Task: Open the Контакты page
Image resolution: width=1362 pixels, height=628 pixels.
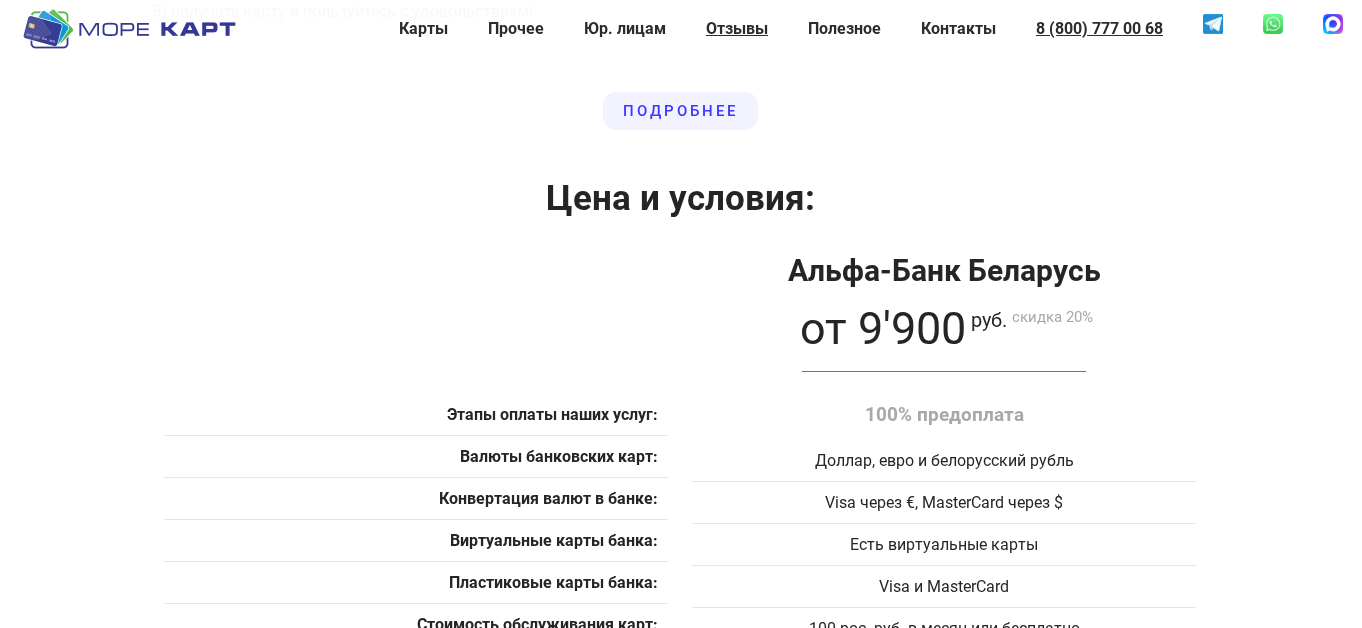Action: coord(958,28)
